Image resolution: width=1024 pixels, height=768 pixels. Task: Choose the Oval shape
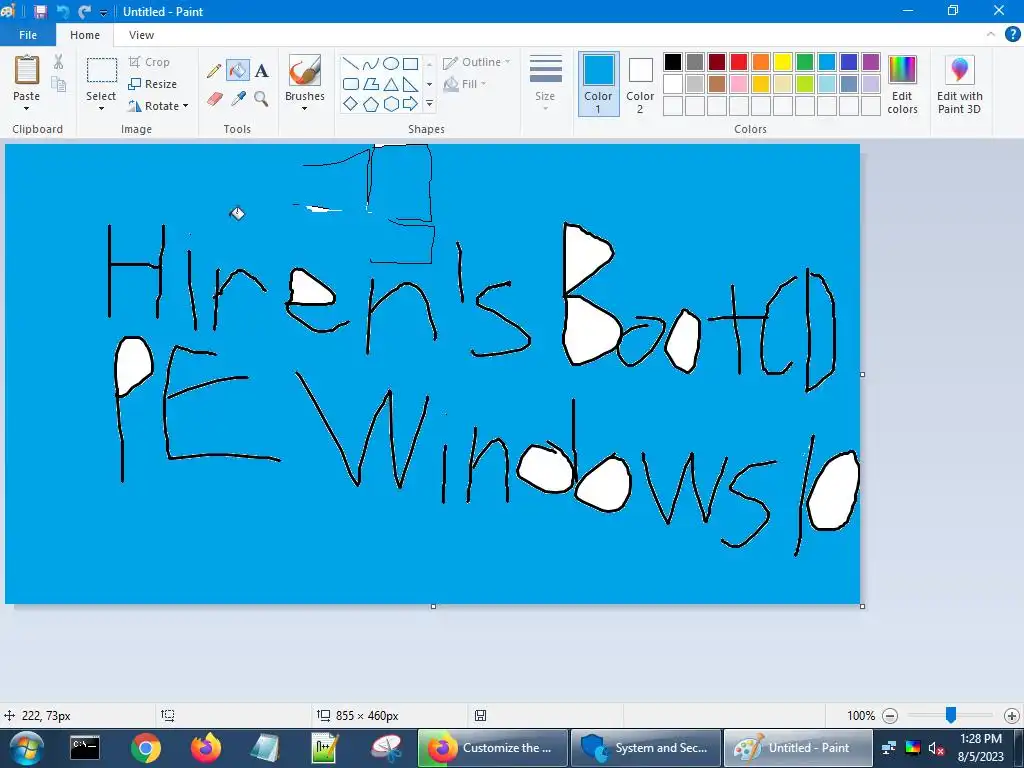391,63
